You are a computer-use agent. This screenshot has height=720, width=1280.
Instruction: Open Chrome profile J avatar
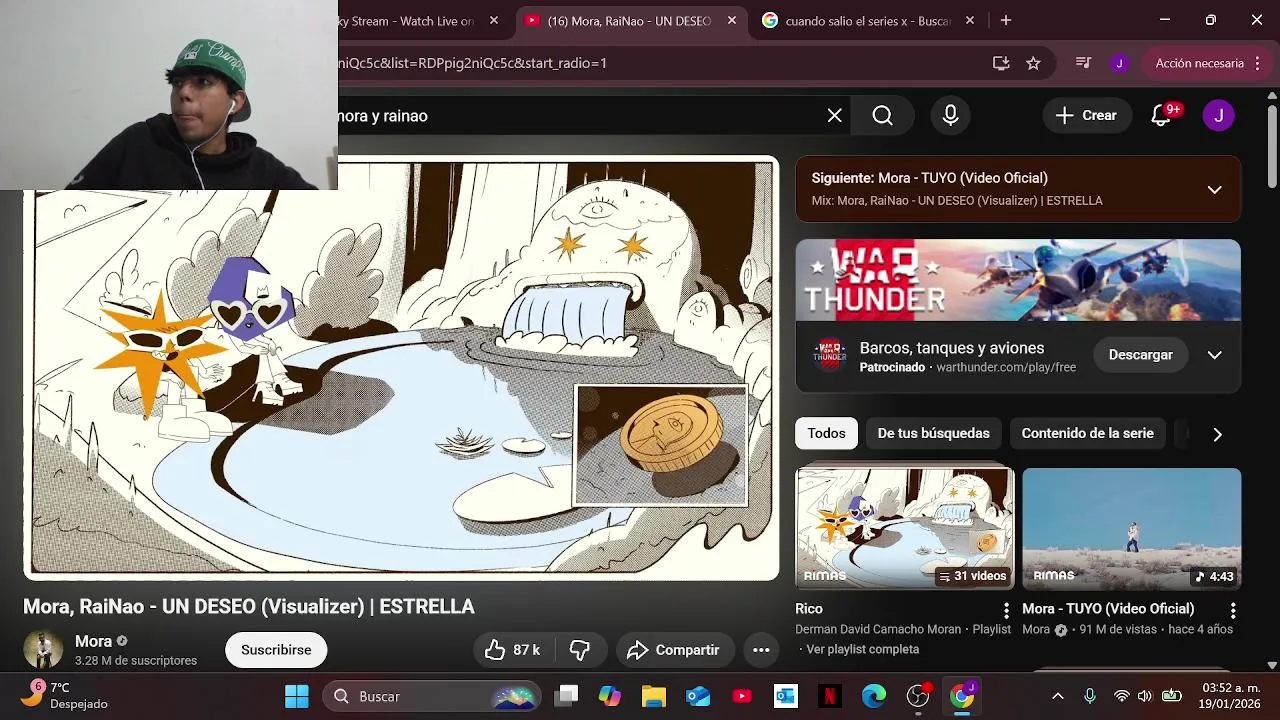click(1119, 63)
